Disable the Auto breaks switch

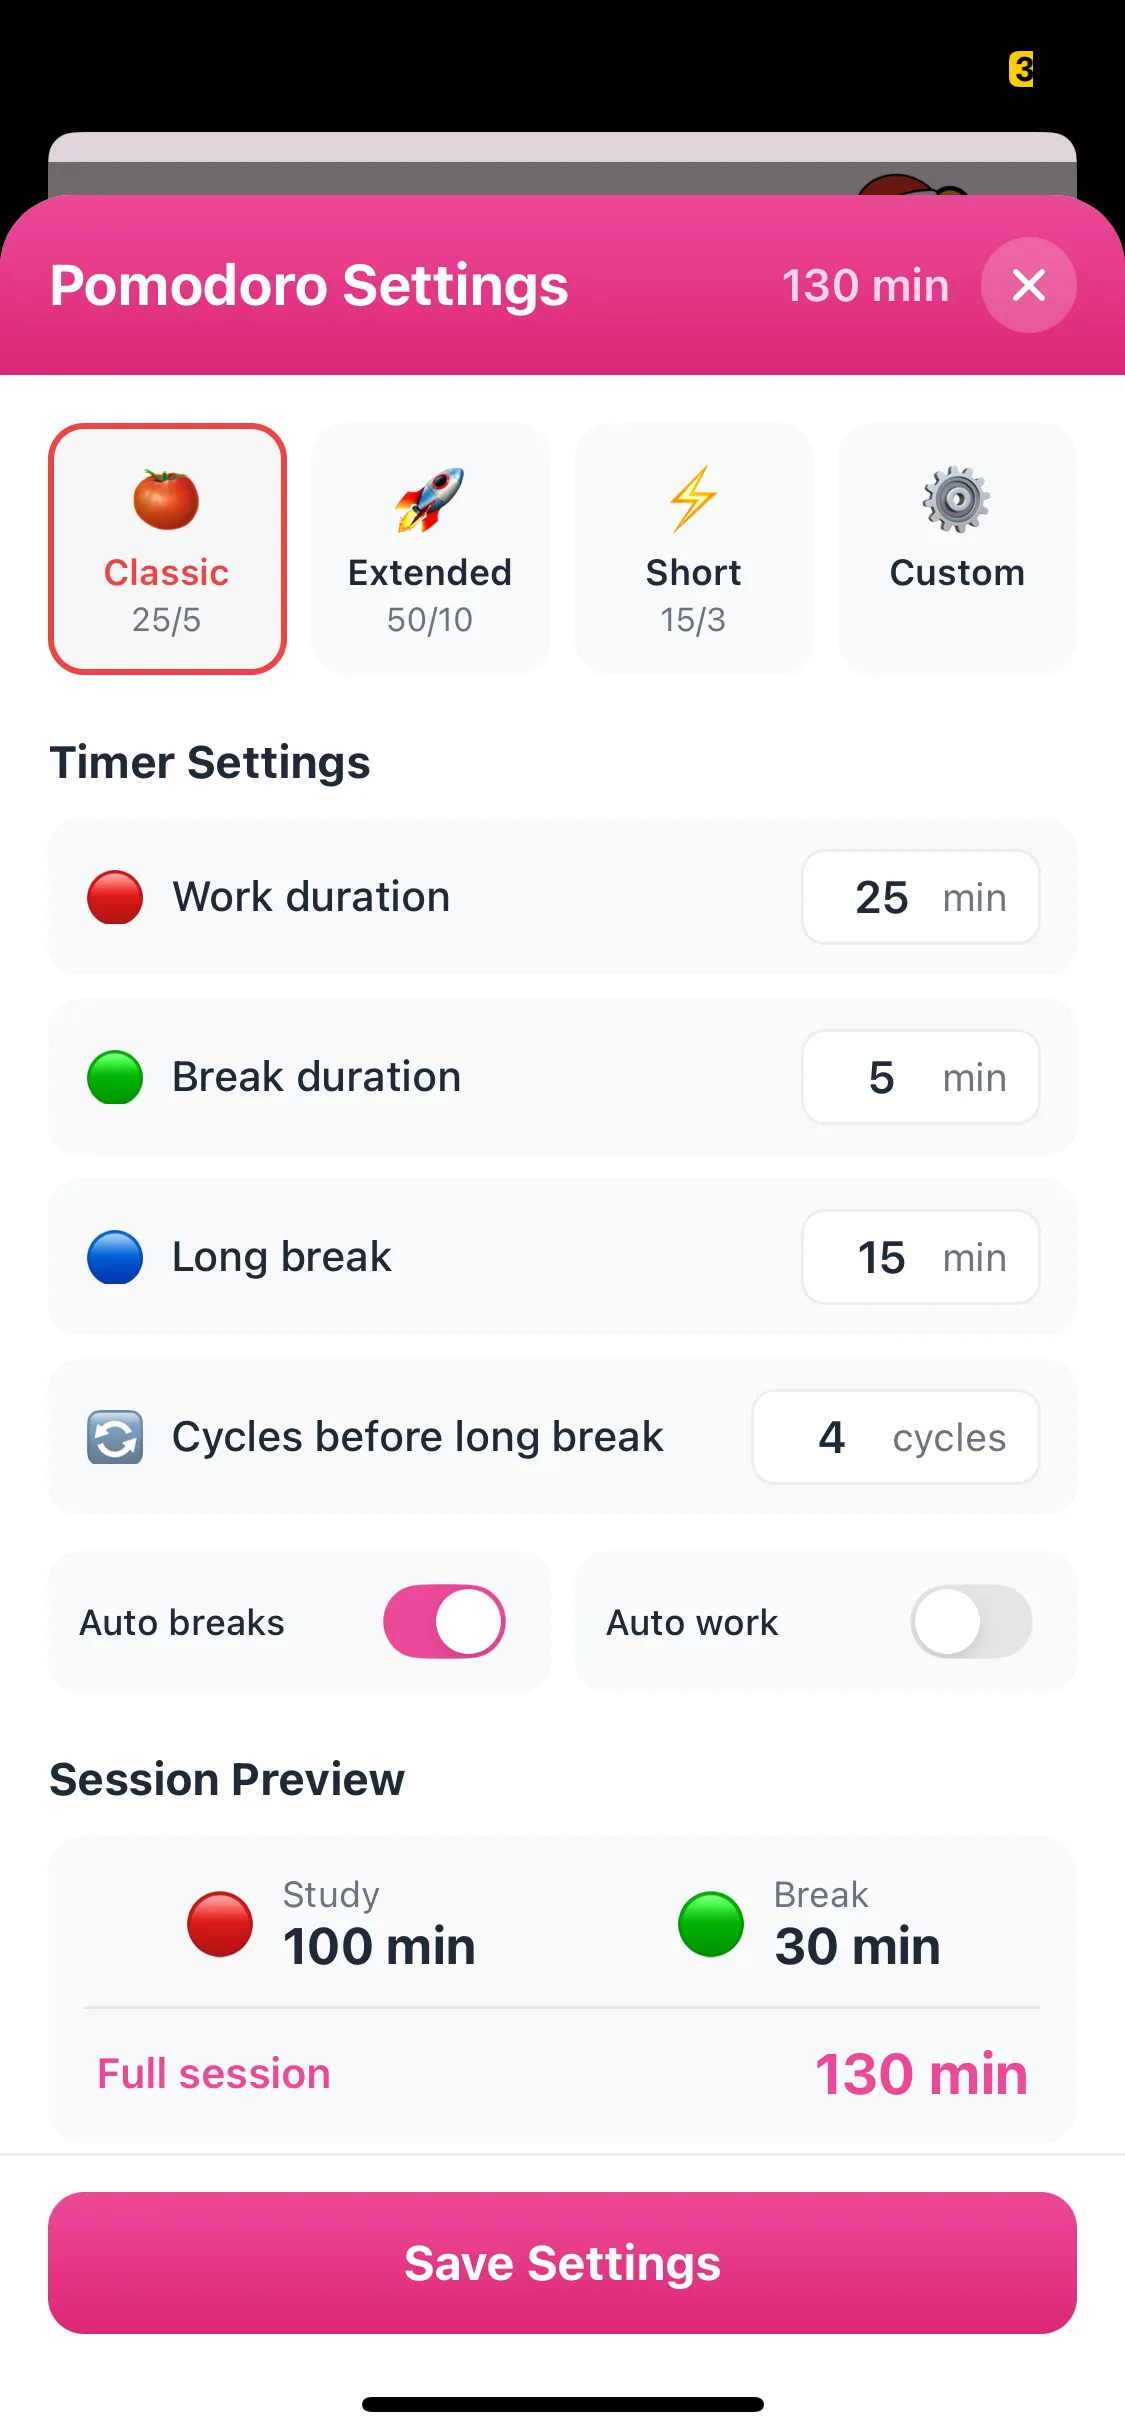pos(444,1621)
